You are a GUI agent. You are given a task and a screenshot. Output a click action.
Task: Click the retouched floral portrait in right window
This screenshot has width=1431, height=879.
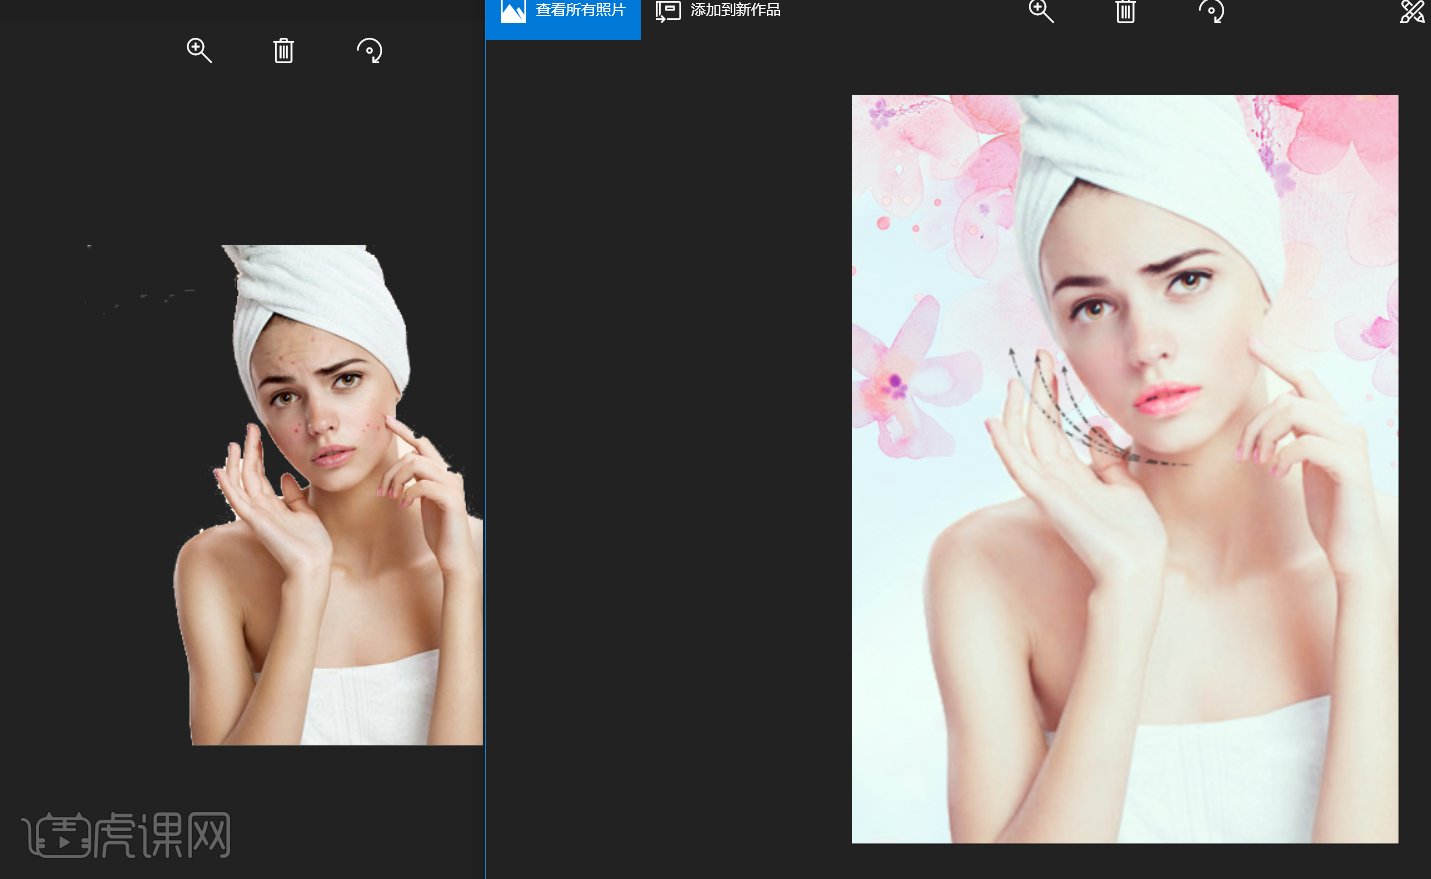pos(1125,469)
